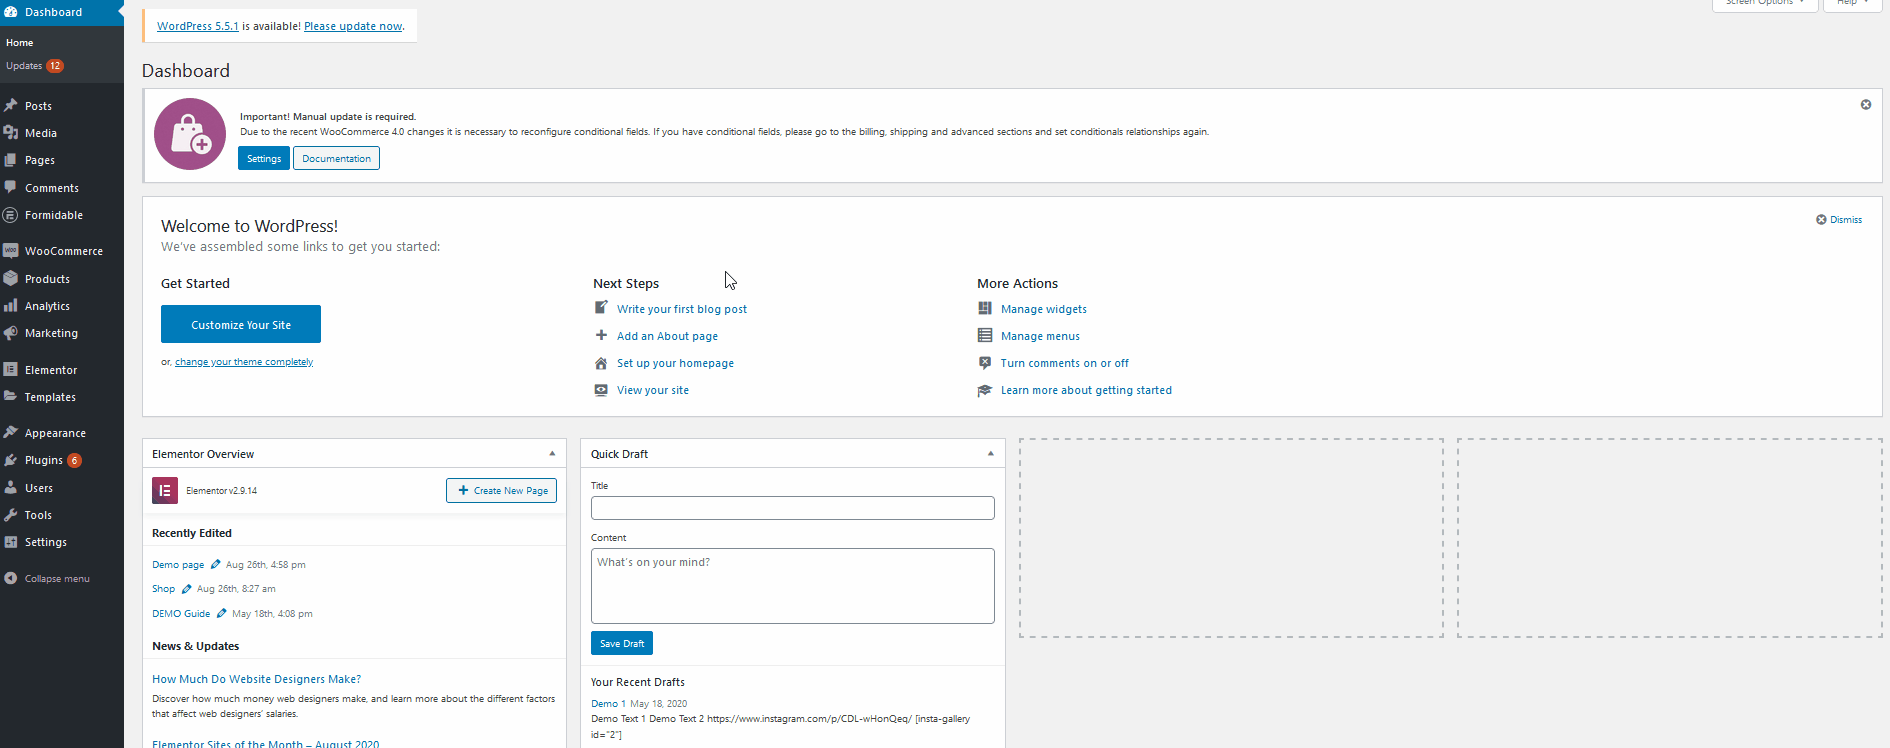Click the Pages icon in sidebar

pos(11,160)
